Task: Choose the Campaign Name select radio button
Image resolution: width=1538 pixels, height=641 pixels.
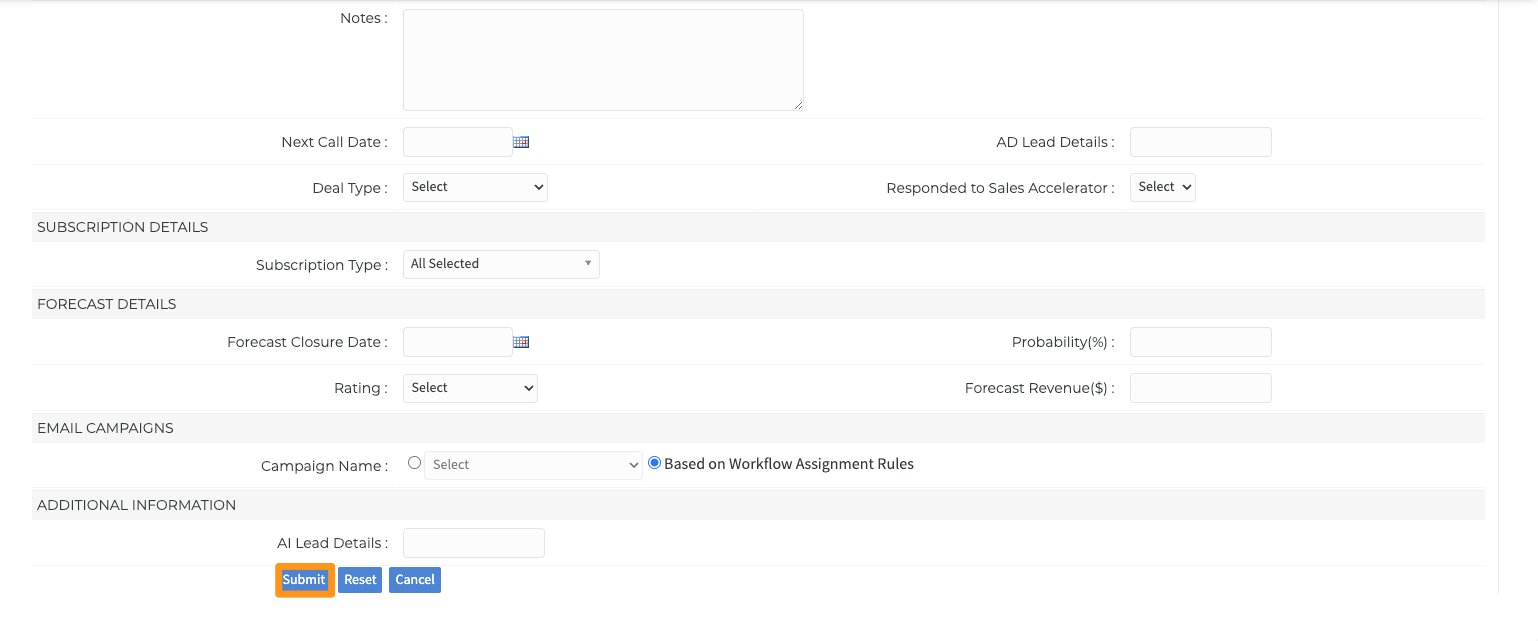Action: (x=414, y=463)
